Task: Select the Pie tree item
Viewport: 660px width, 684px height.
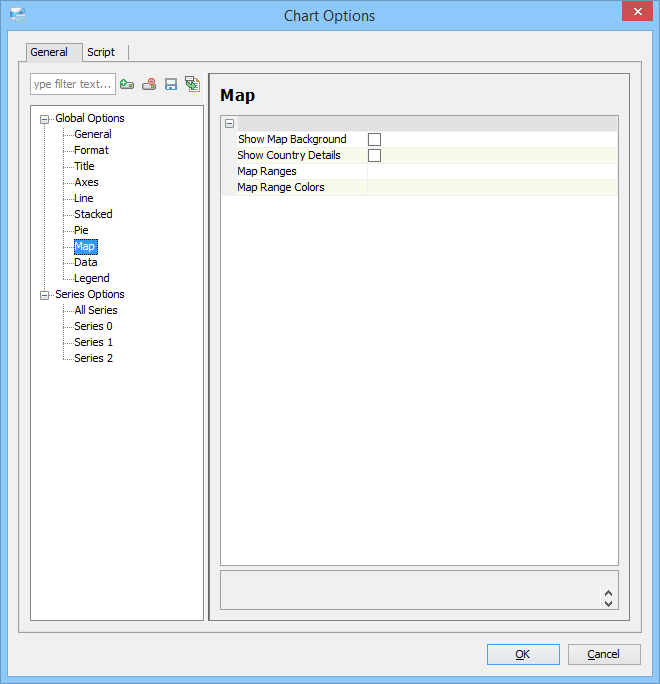Action: 81,230
